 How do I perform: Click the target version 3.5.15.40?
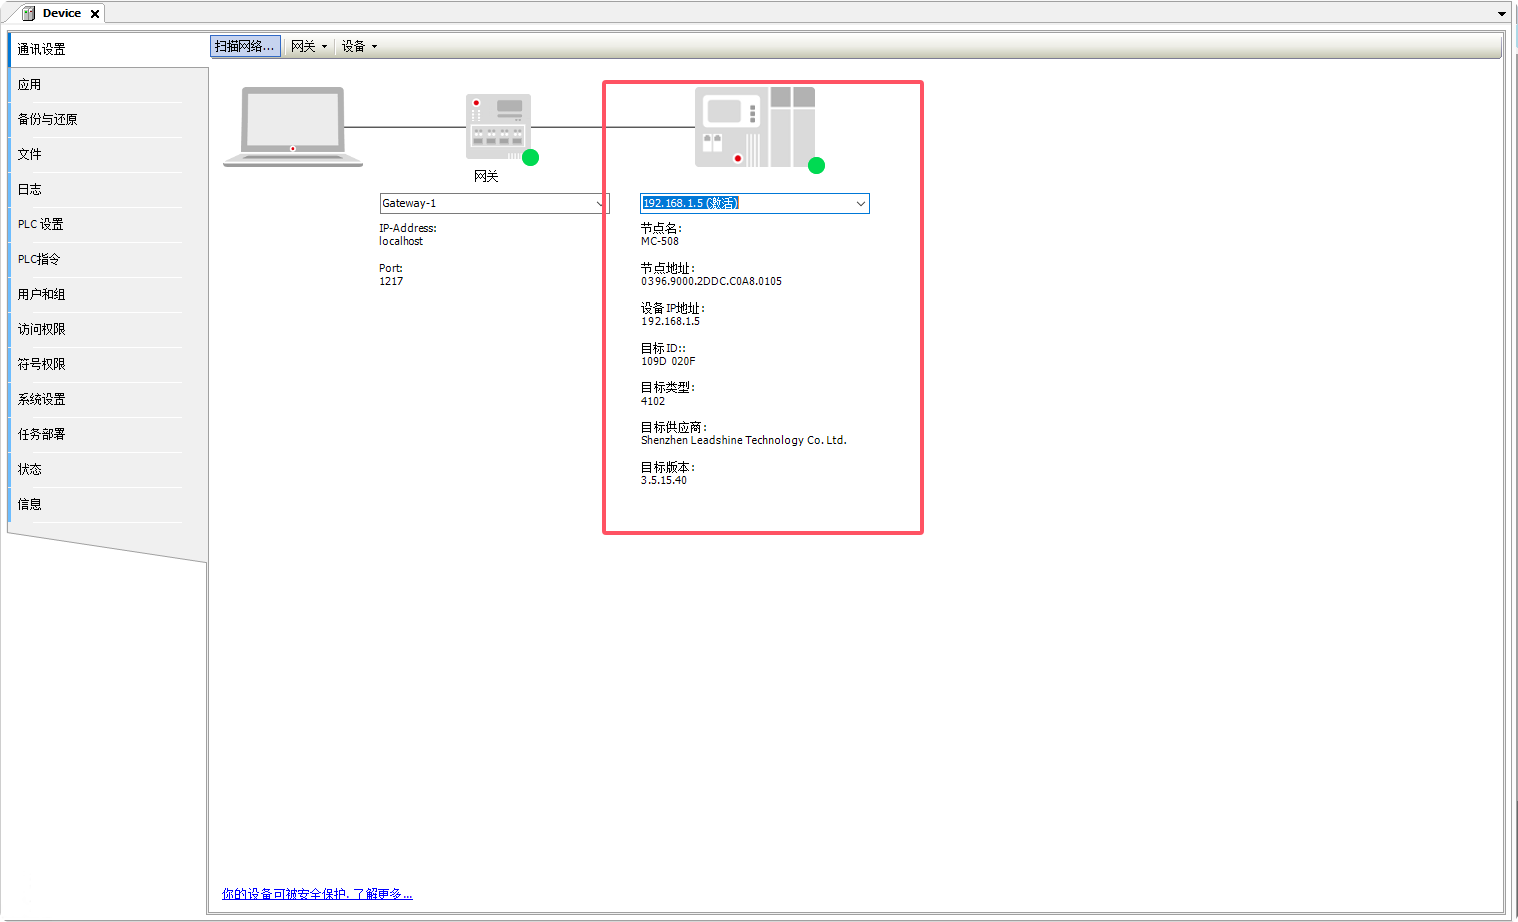point(664,480)
